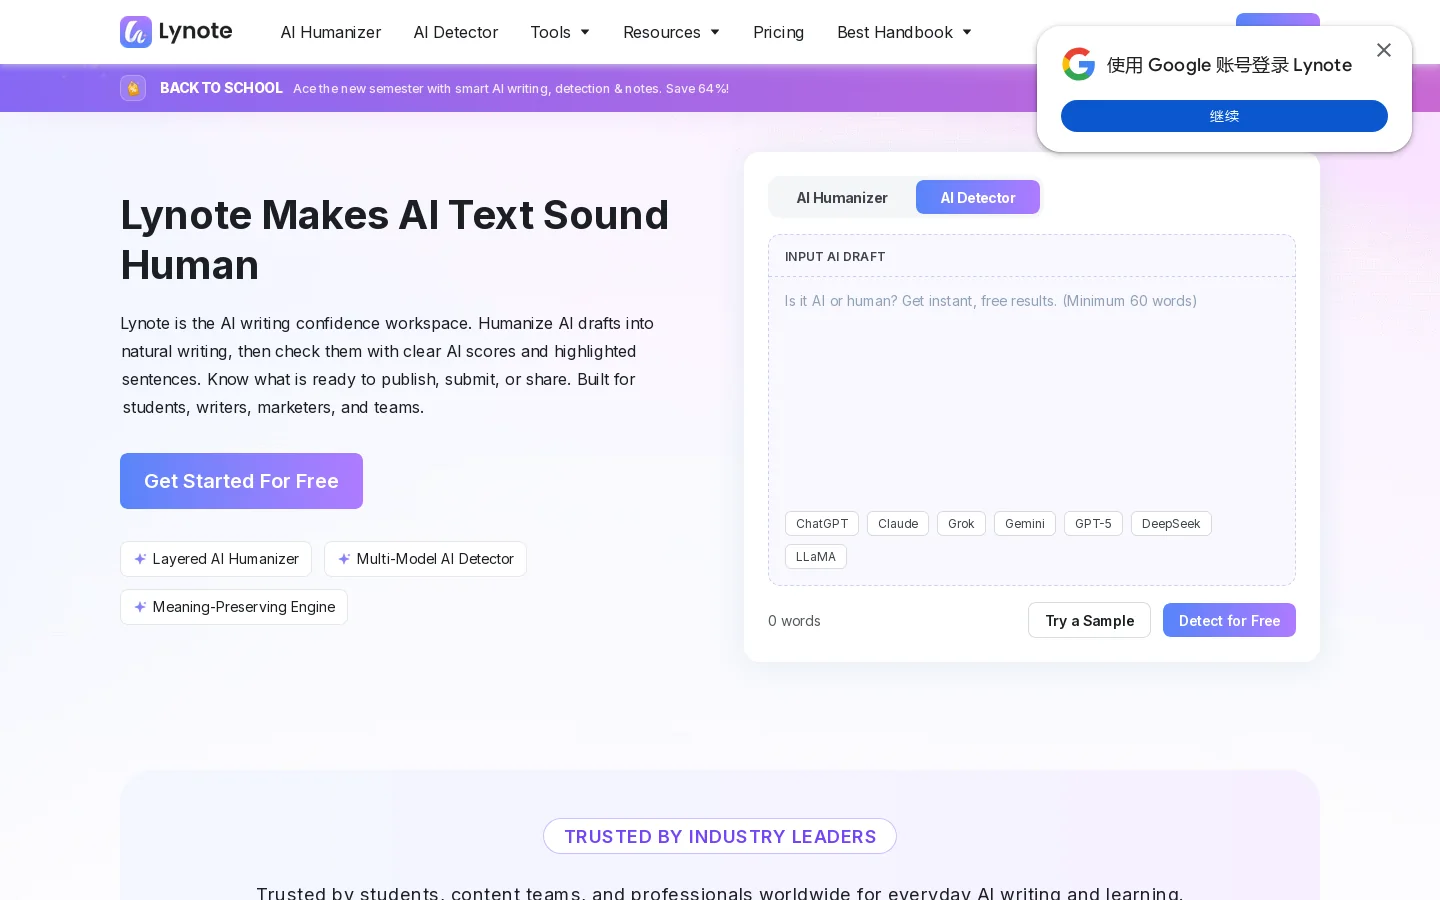Click the sparkle icon beside Multi-Model AI Detector

(x=344, y=559)
